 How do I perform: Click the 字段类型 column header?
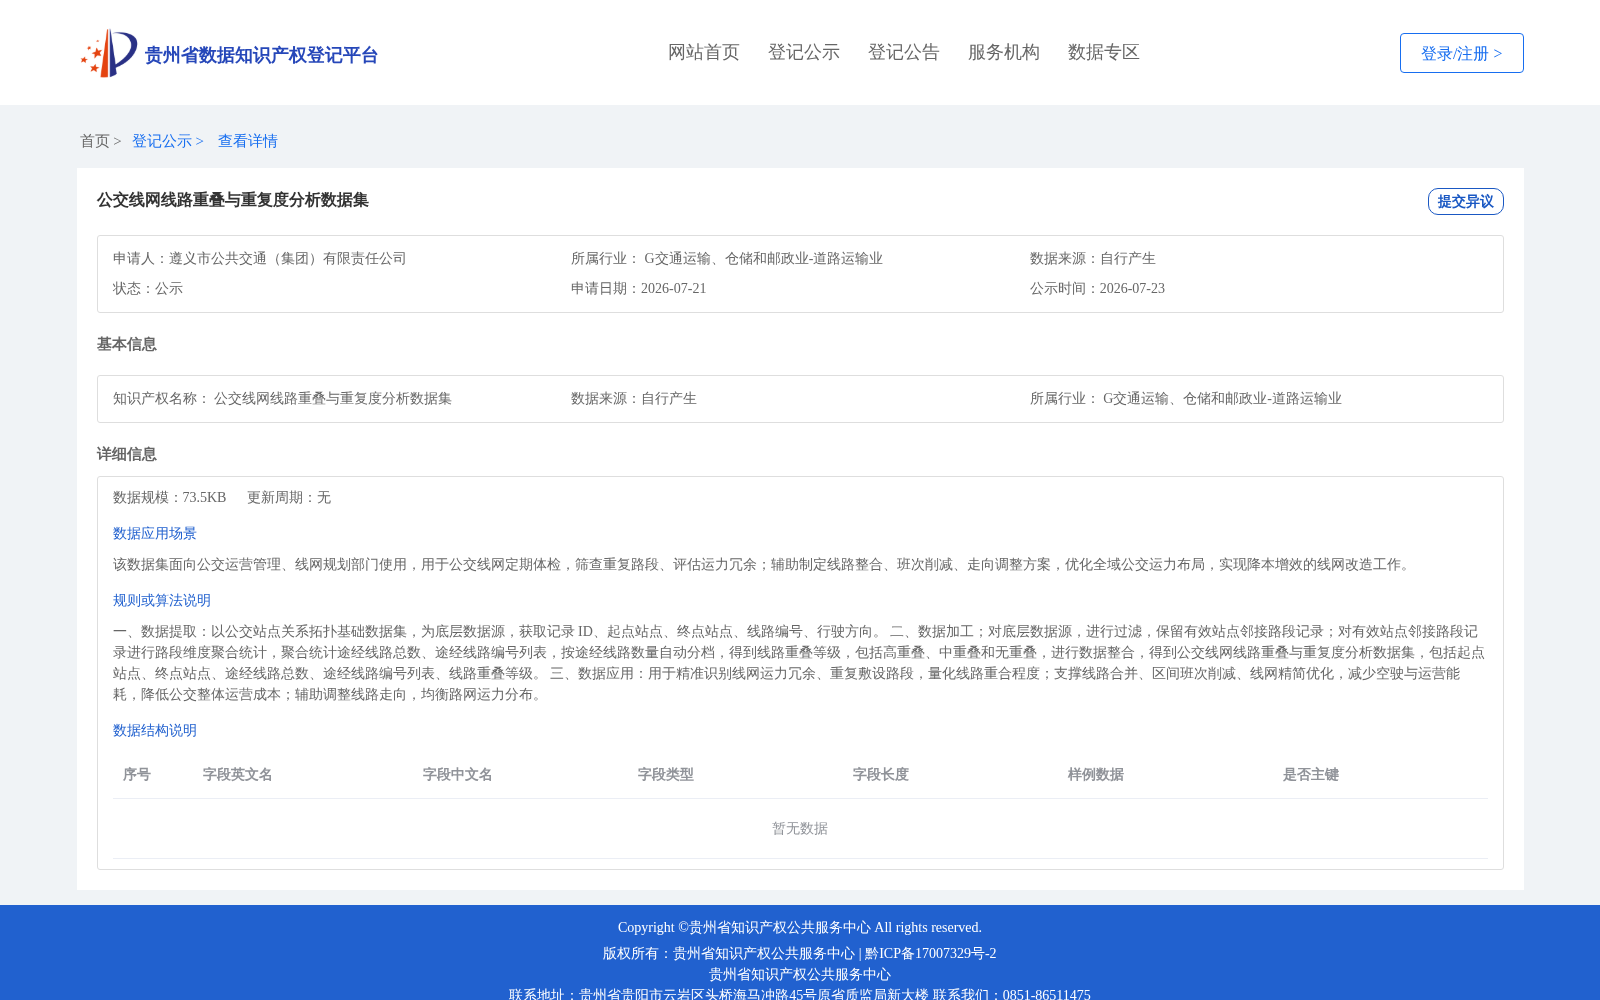click(666, 774)
